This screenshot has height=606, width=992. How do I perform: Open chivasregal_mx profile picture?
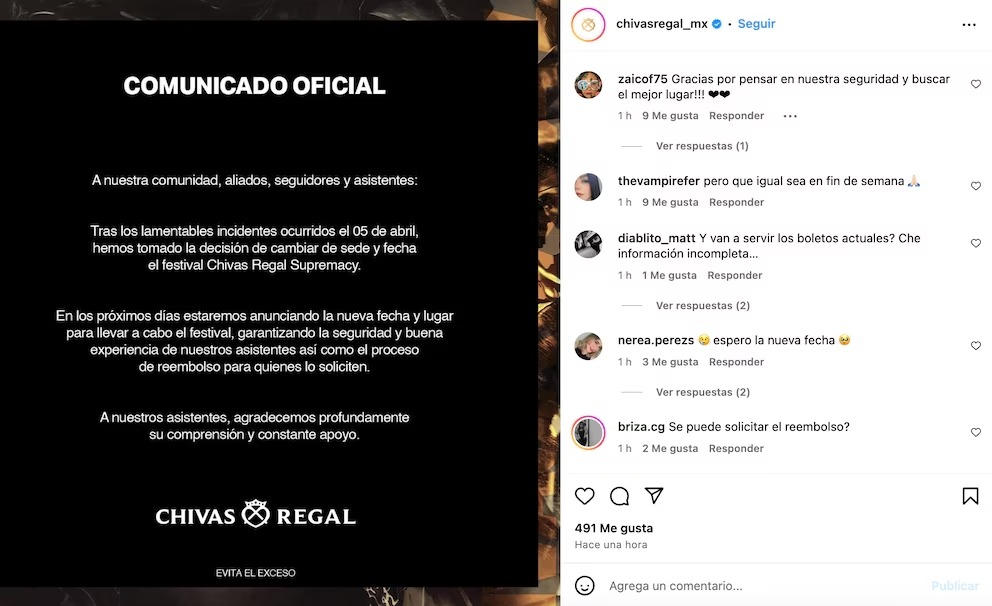click(588, 25)
